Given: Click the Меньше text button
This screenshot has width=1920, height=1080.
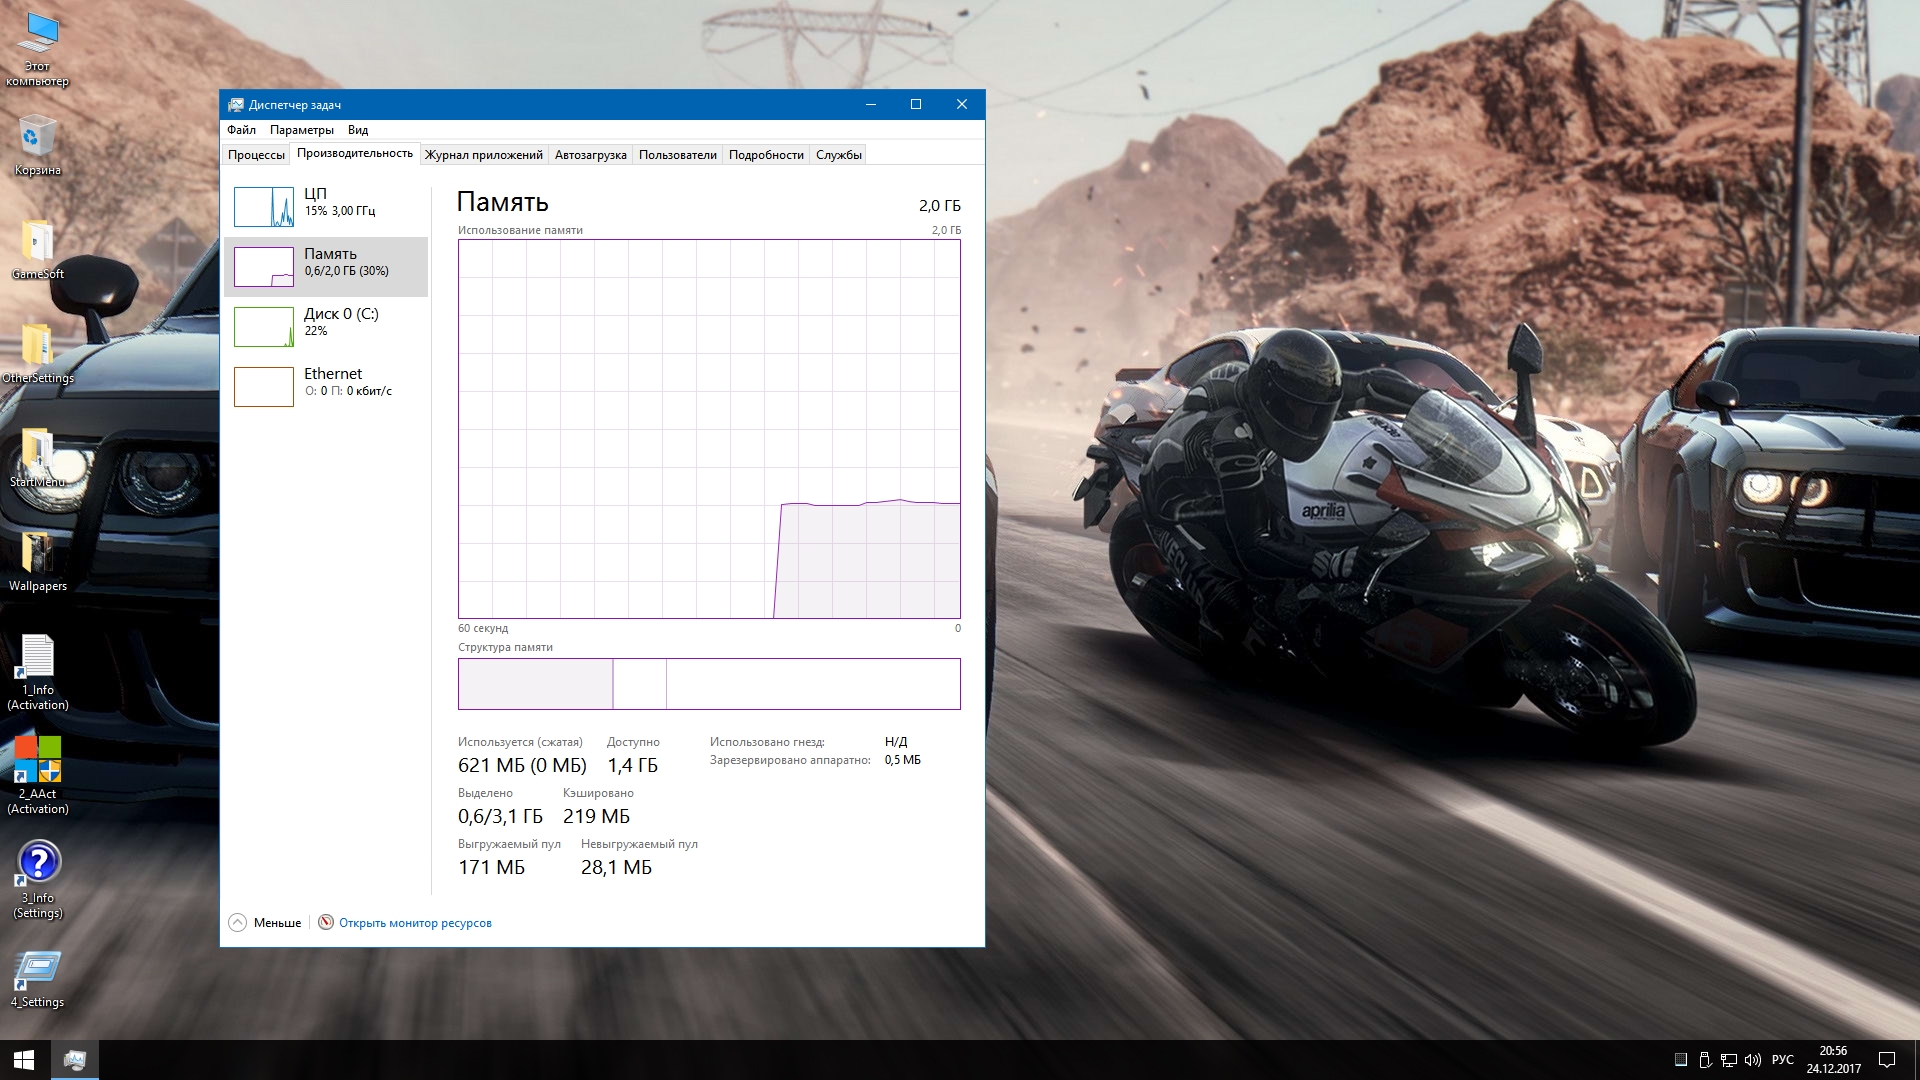Looking at the screenshot, I should click(277, 923).
